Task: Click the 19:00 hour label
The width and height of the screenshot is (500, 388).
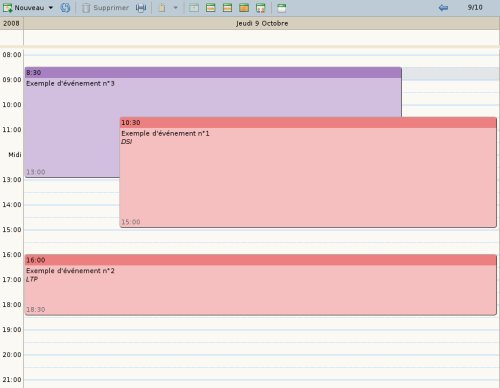Action: click(12, 330)
